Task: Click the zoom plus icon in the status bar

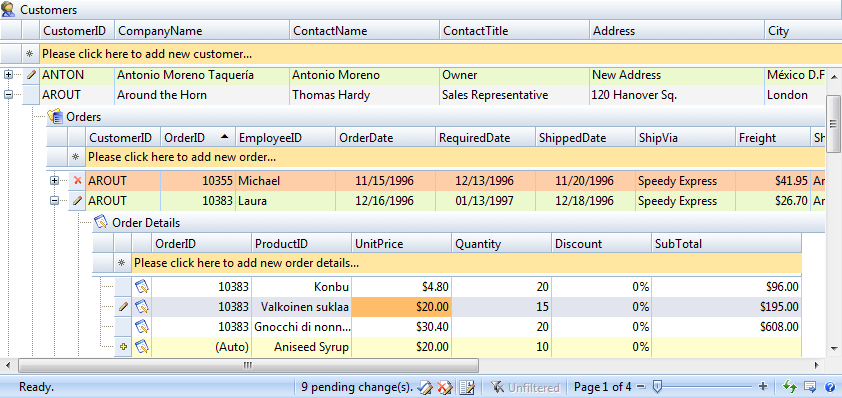Action: [763, 386]
